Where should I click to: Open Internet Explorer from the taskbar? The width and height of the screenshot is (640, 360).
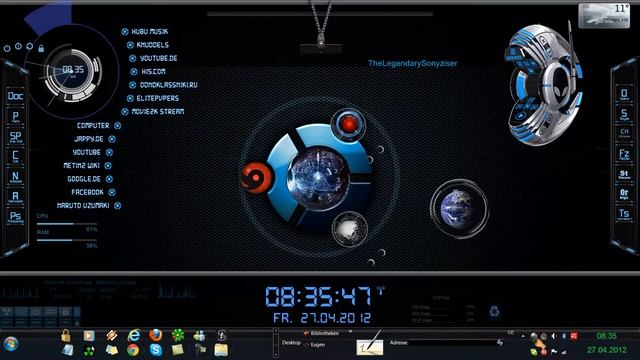133,336
